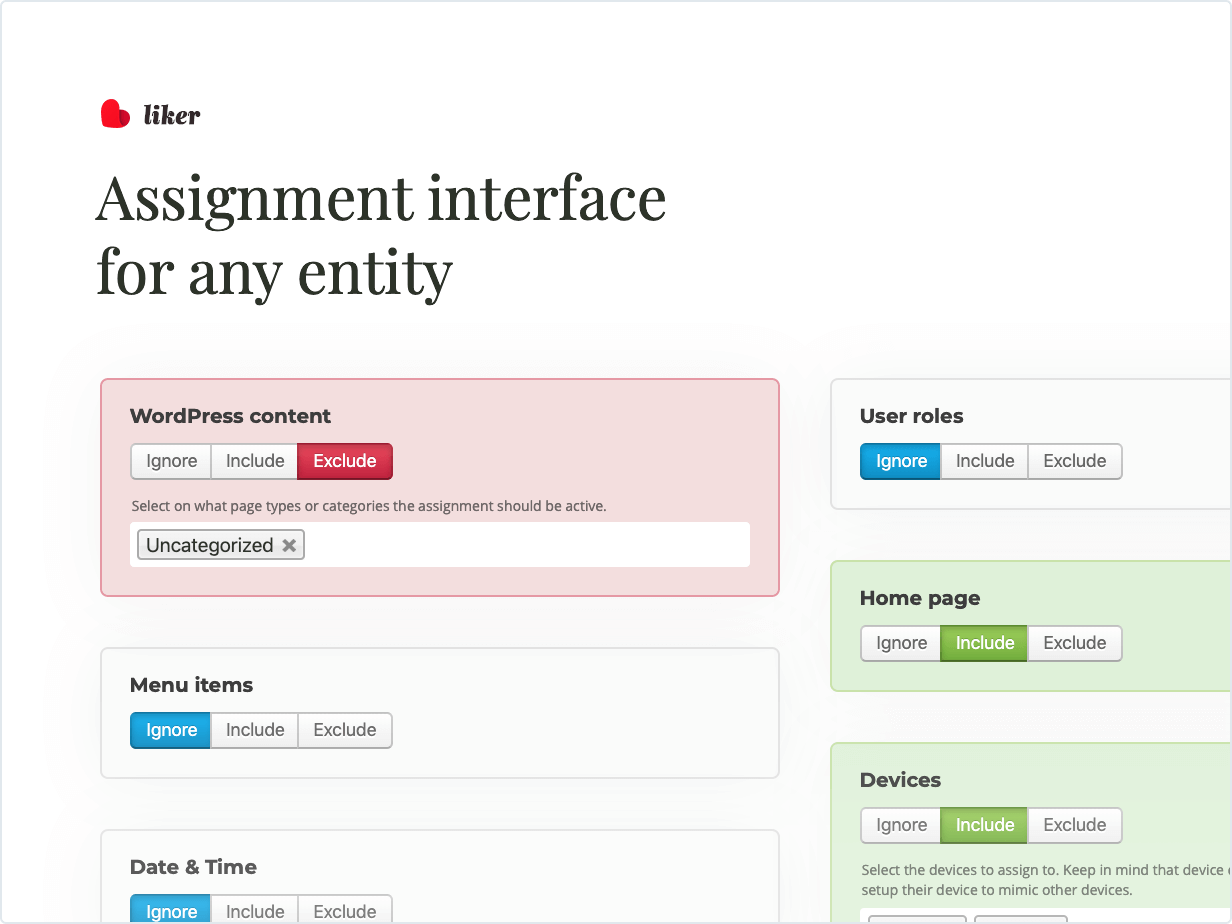Click the liker heart logo
Image resolution: width=1232 pixels, height=924 pixels.
[x=113, y=113]
